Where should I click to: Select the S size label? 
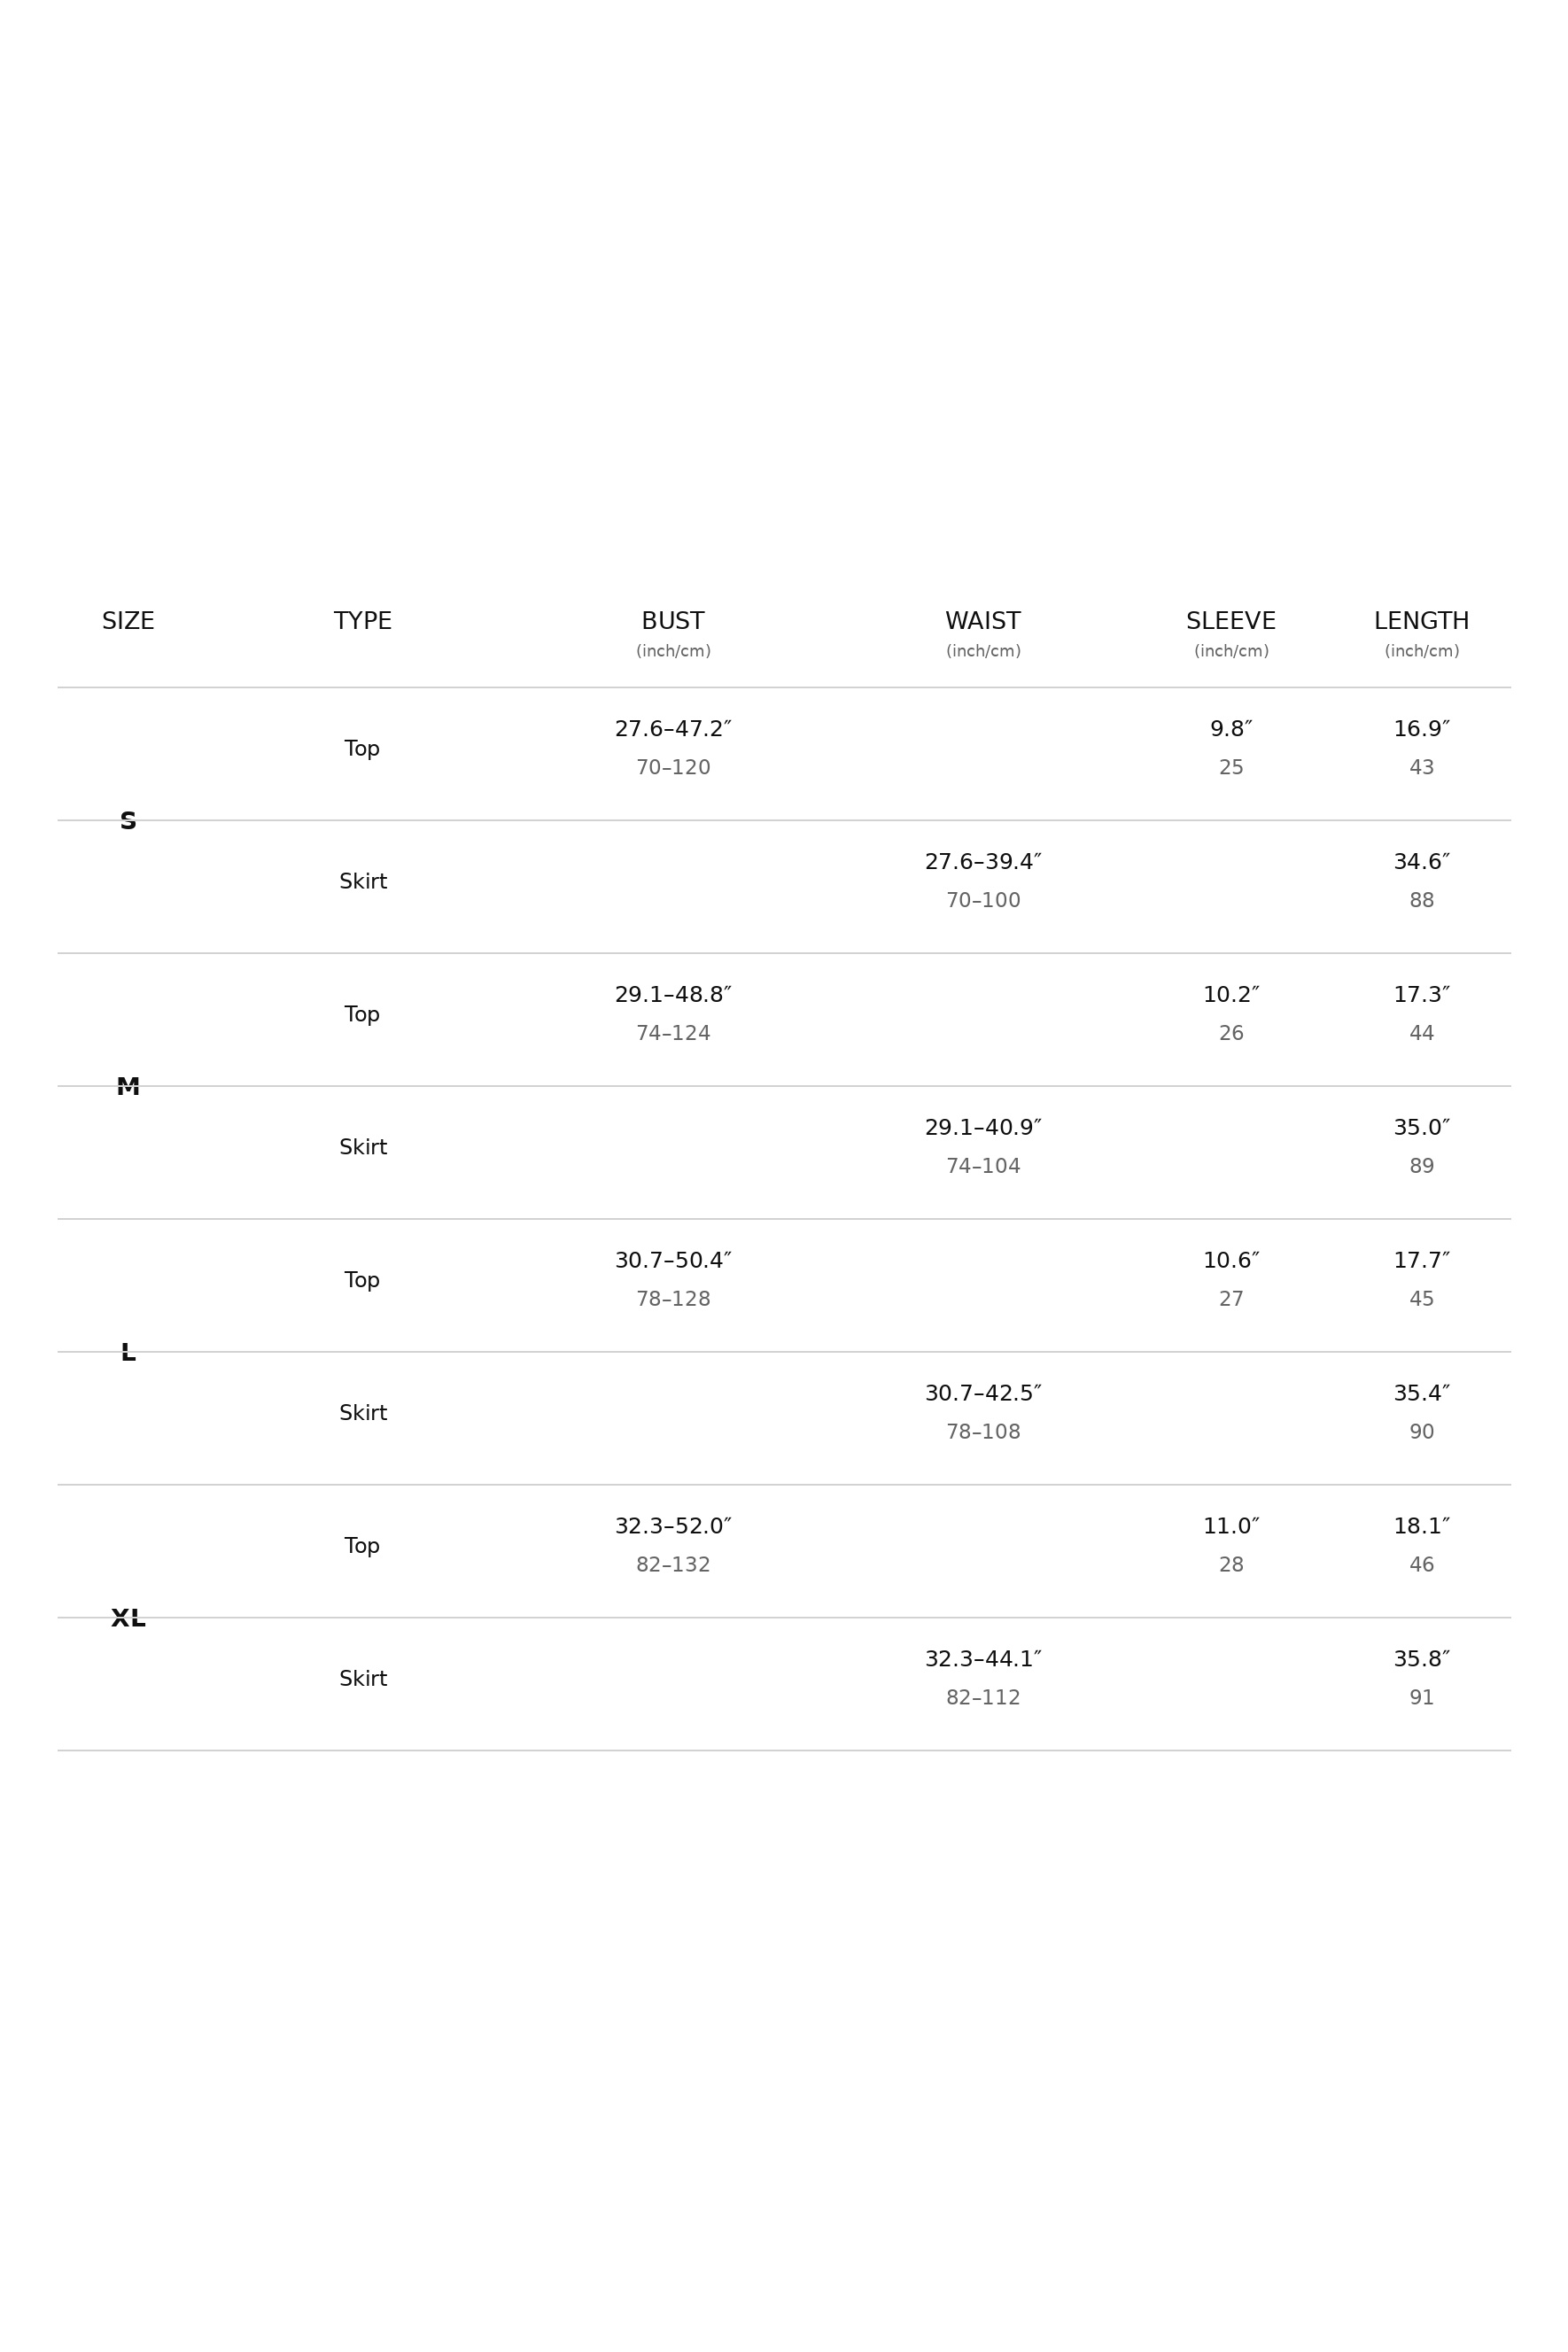point(128,821)
